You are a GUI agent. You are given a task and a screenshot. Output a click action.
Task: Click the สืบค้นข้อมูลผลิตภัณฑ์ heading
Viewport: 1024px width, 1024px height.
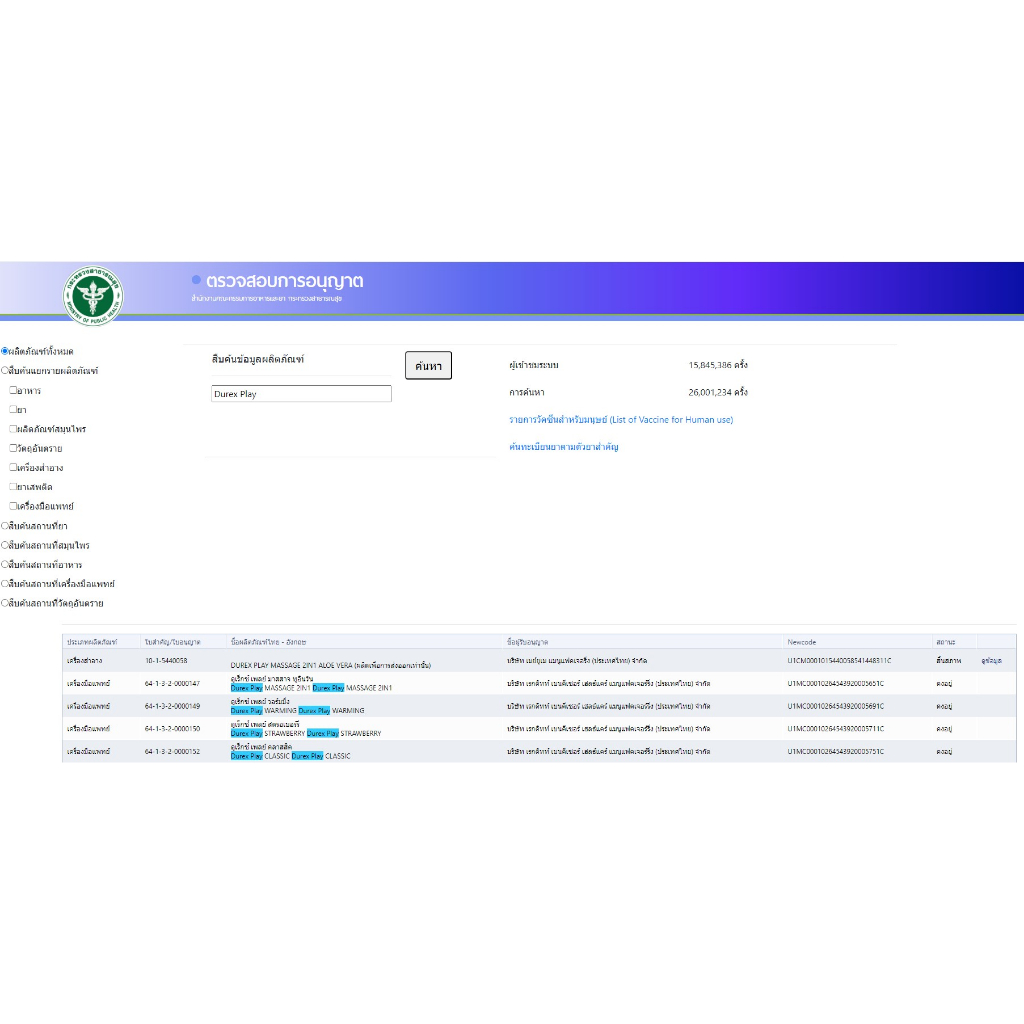pos(258,359)
